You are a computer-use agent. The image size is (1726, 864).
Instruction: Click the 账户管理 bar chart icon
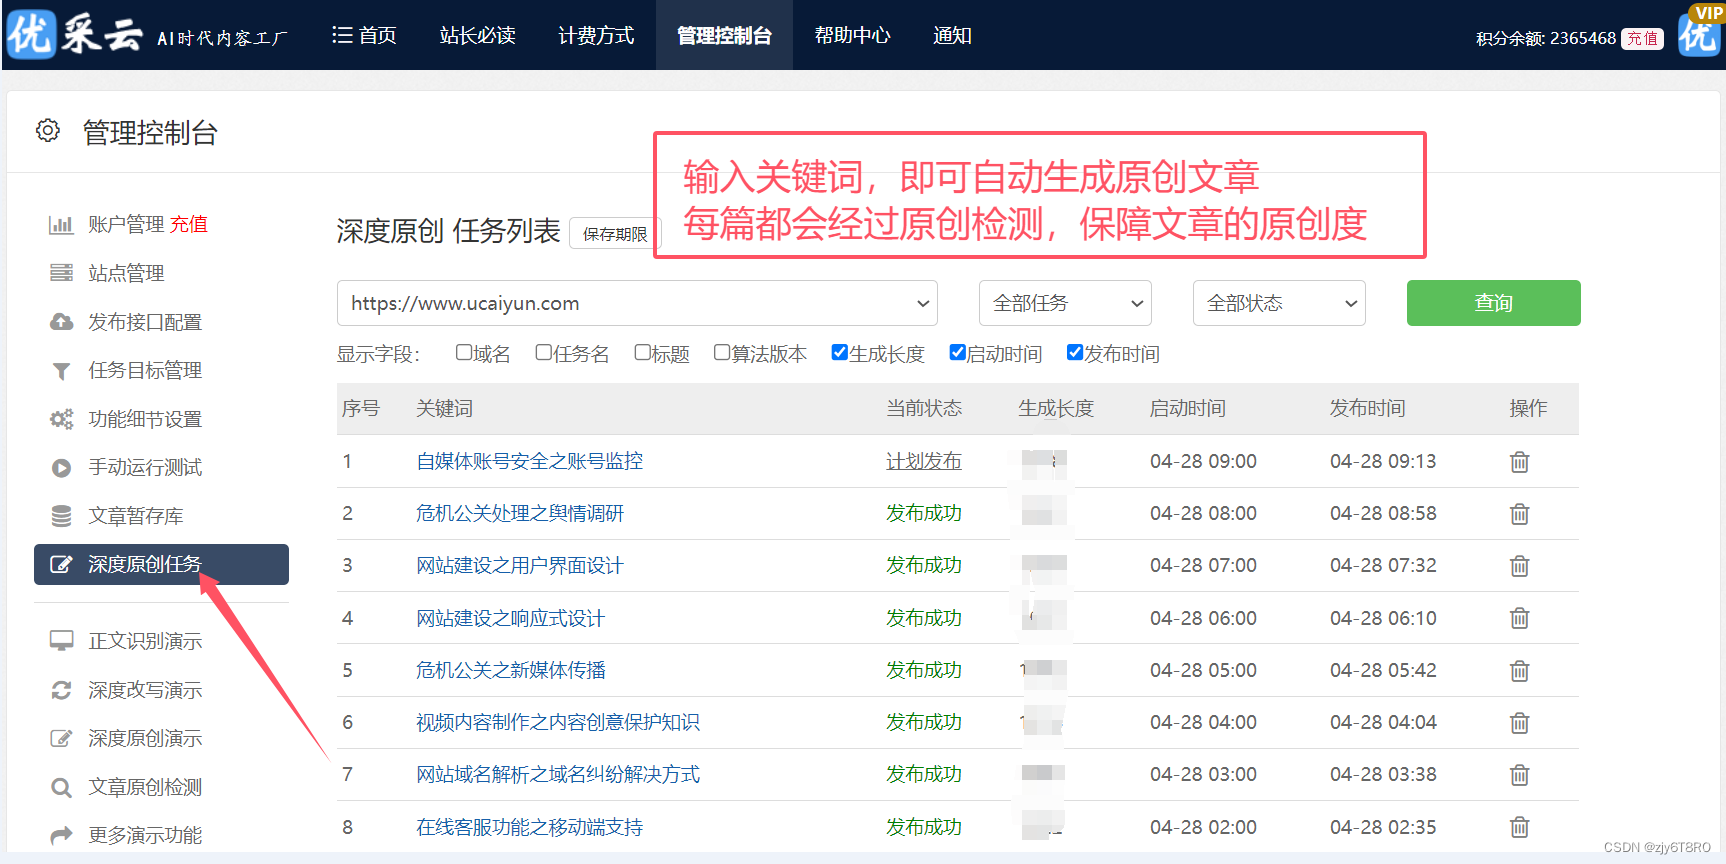[x=61, y=225]
